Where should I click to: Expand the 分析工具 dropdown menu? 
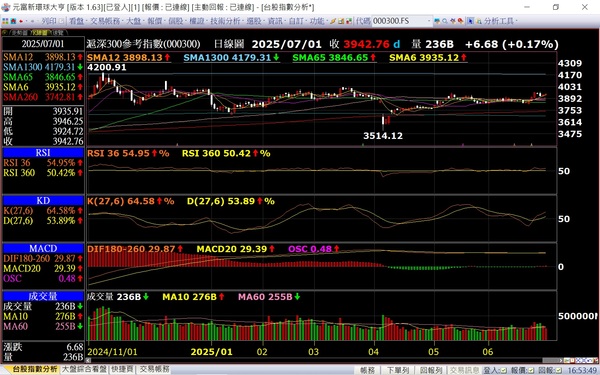[x=500, y=21]
